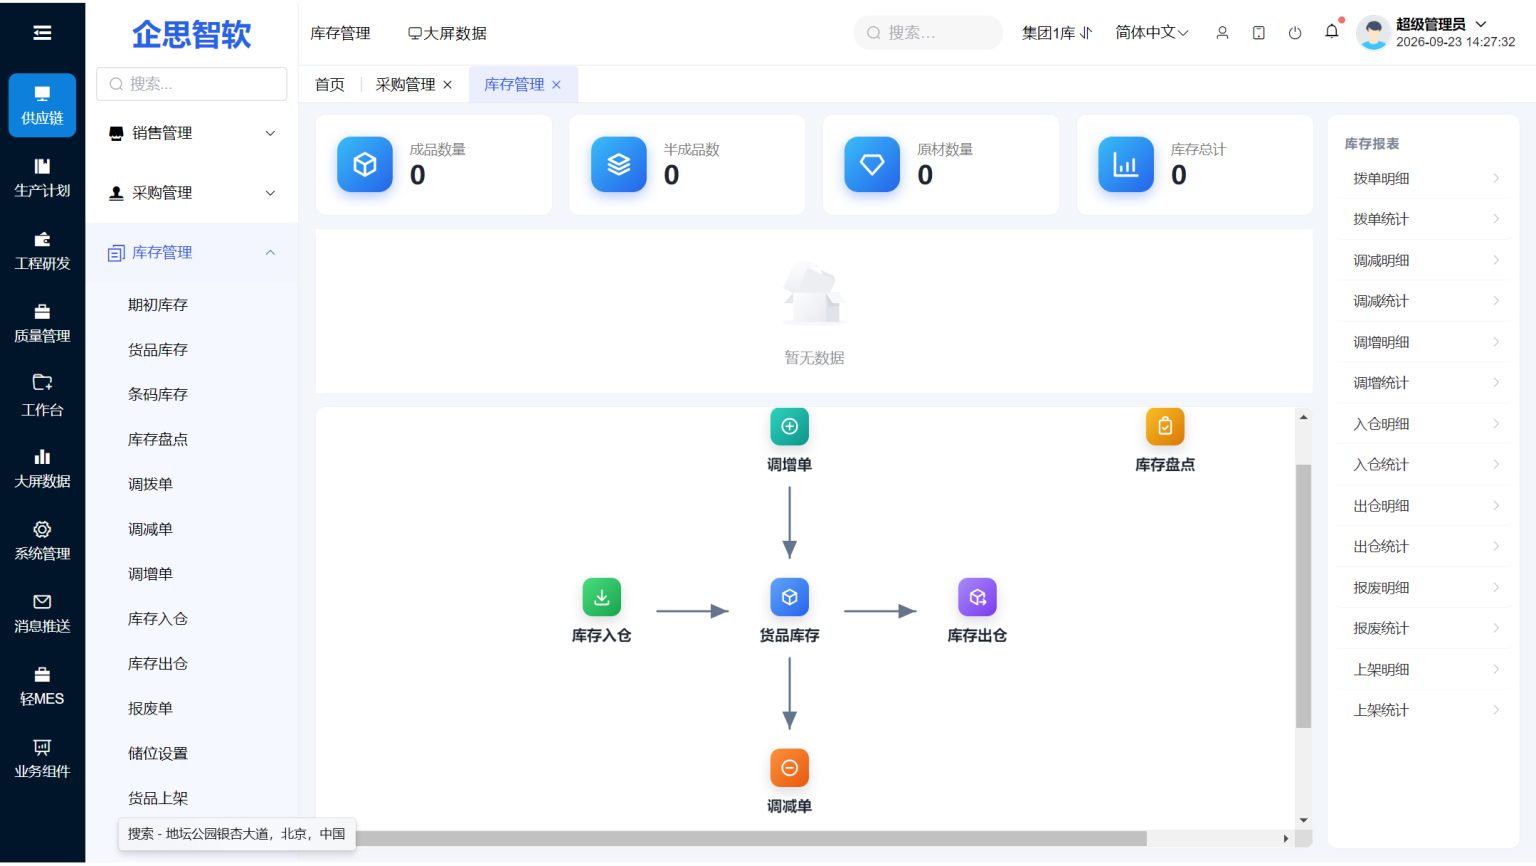This screenshot has height=866, width=1536.
Task: Close the 库存管理 tab
Action: point(557,85)
